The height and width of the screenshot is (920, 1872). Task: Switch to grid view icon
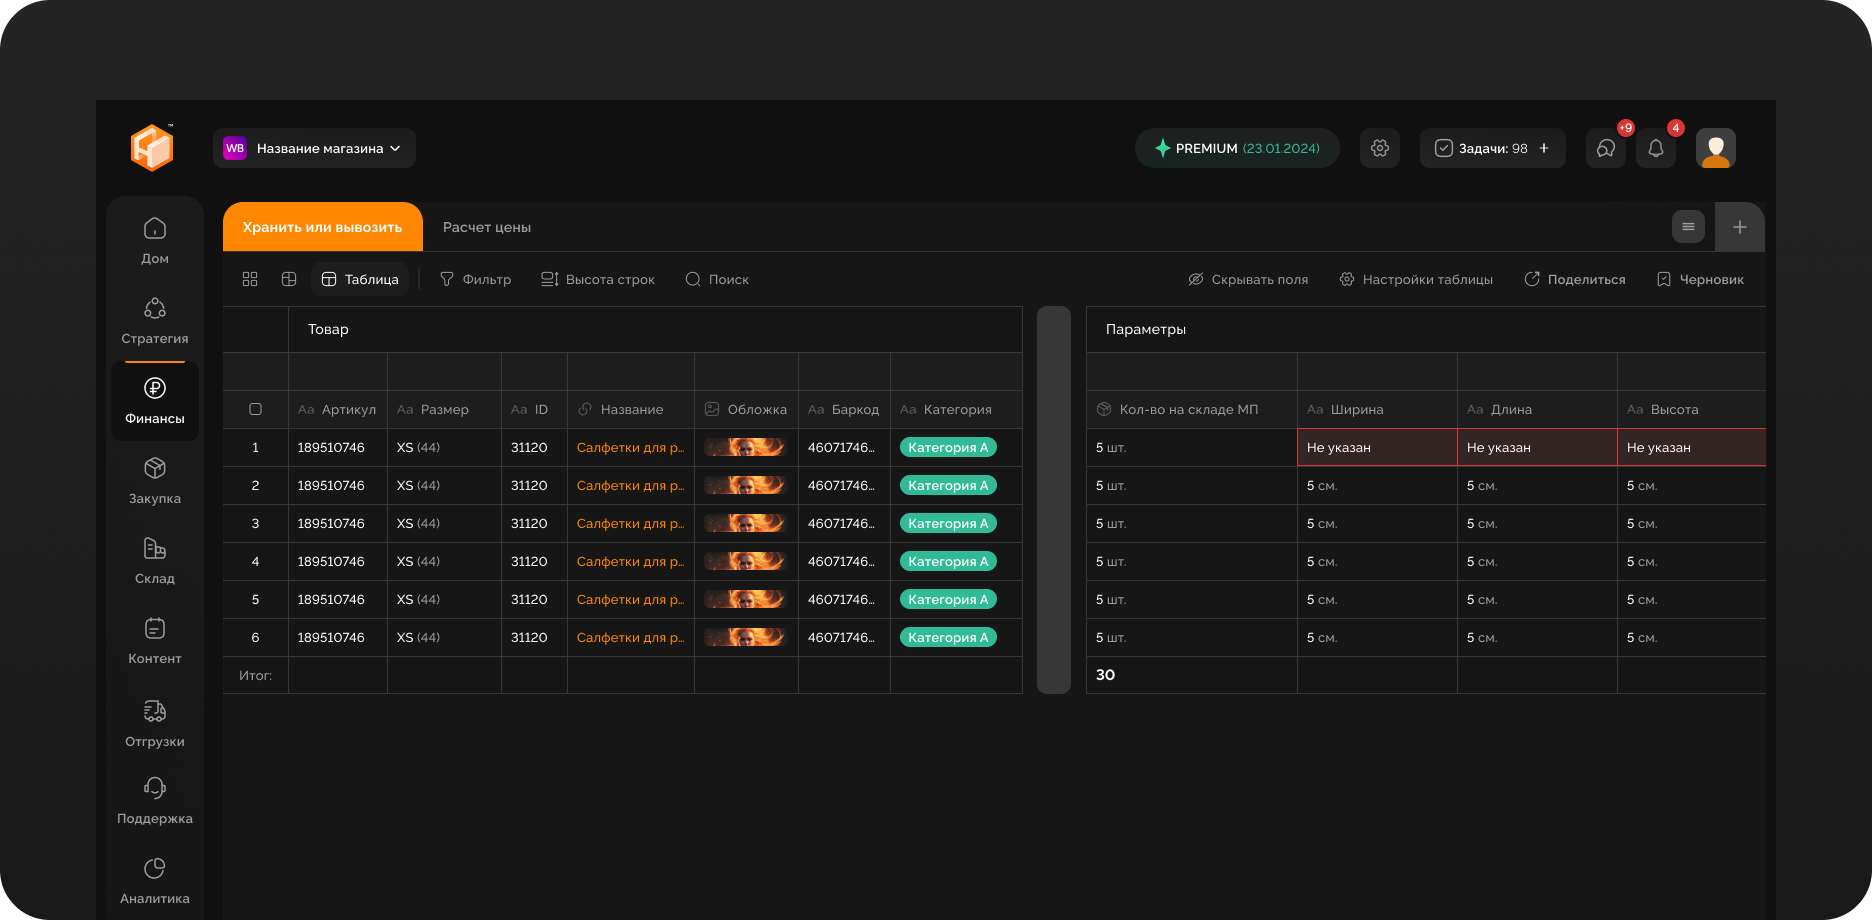(x=250, y=279)
